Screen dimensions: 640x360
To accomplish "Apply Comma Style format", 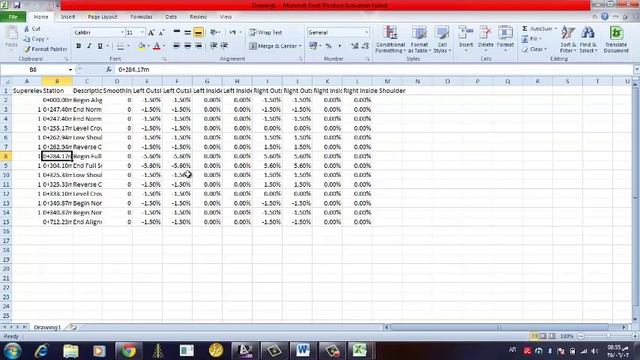I will tap(339, 46).
